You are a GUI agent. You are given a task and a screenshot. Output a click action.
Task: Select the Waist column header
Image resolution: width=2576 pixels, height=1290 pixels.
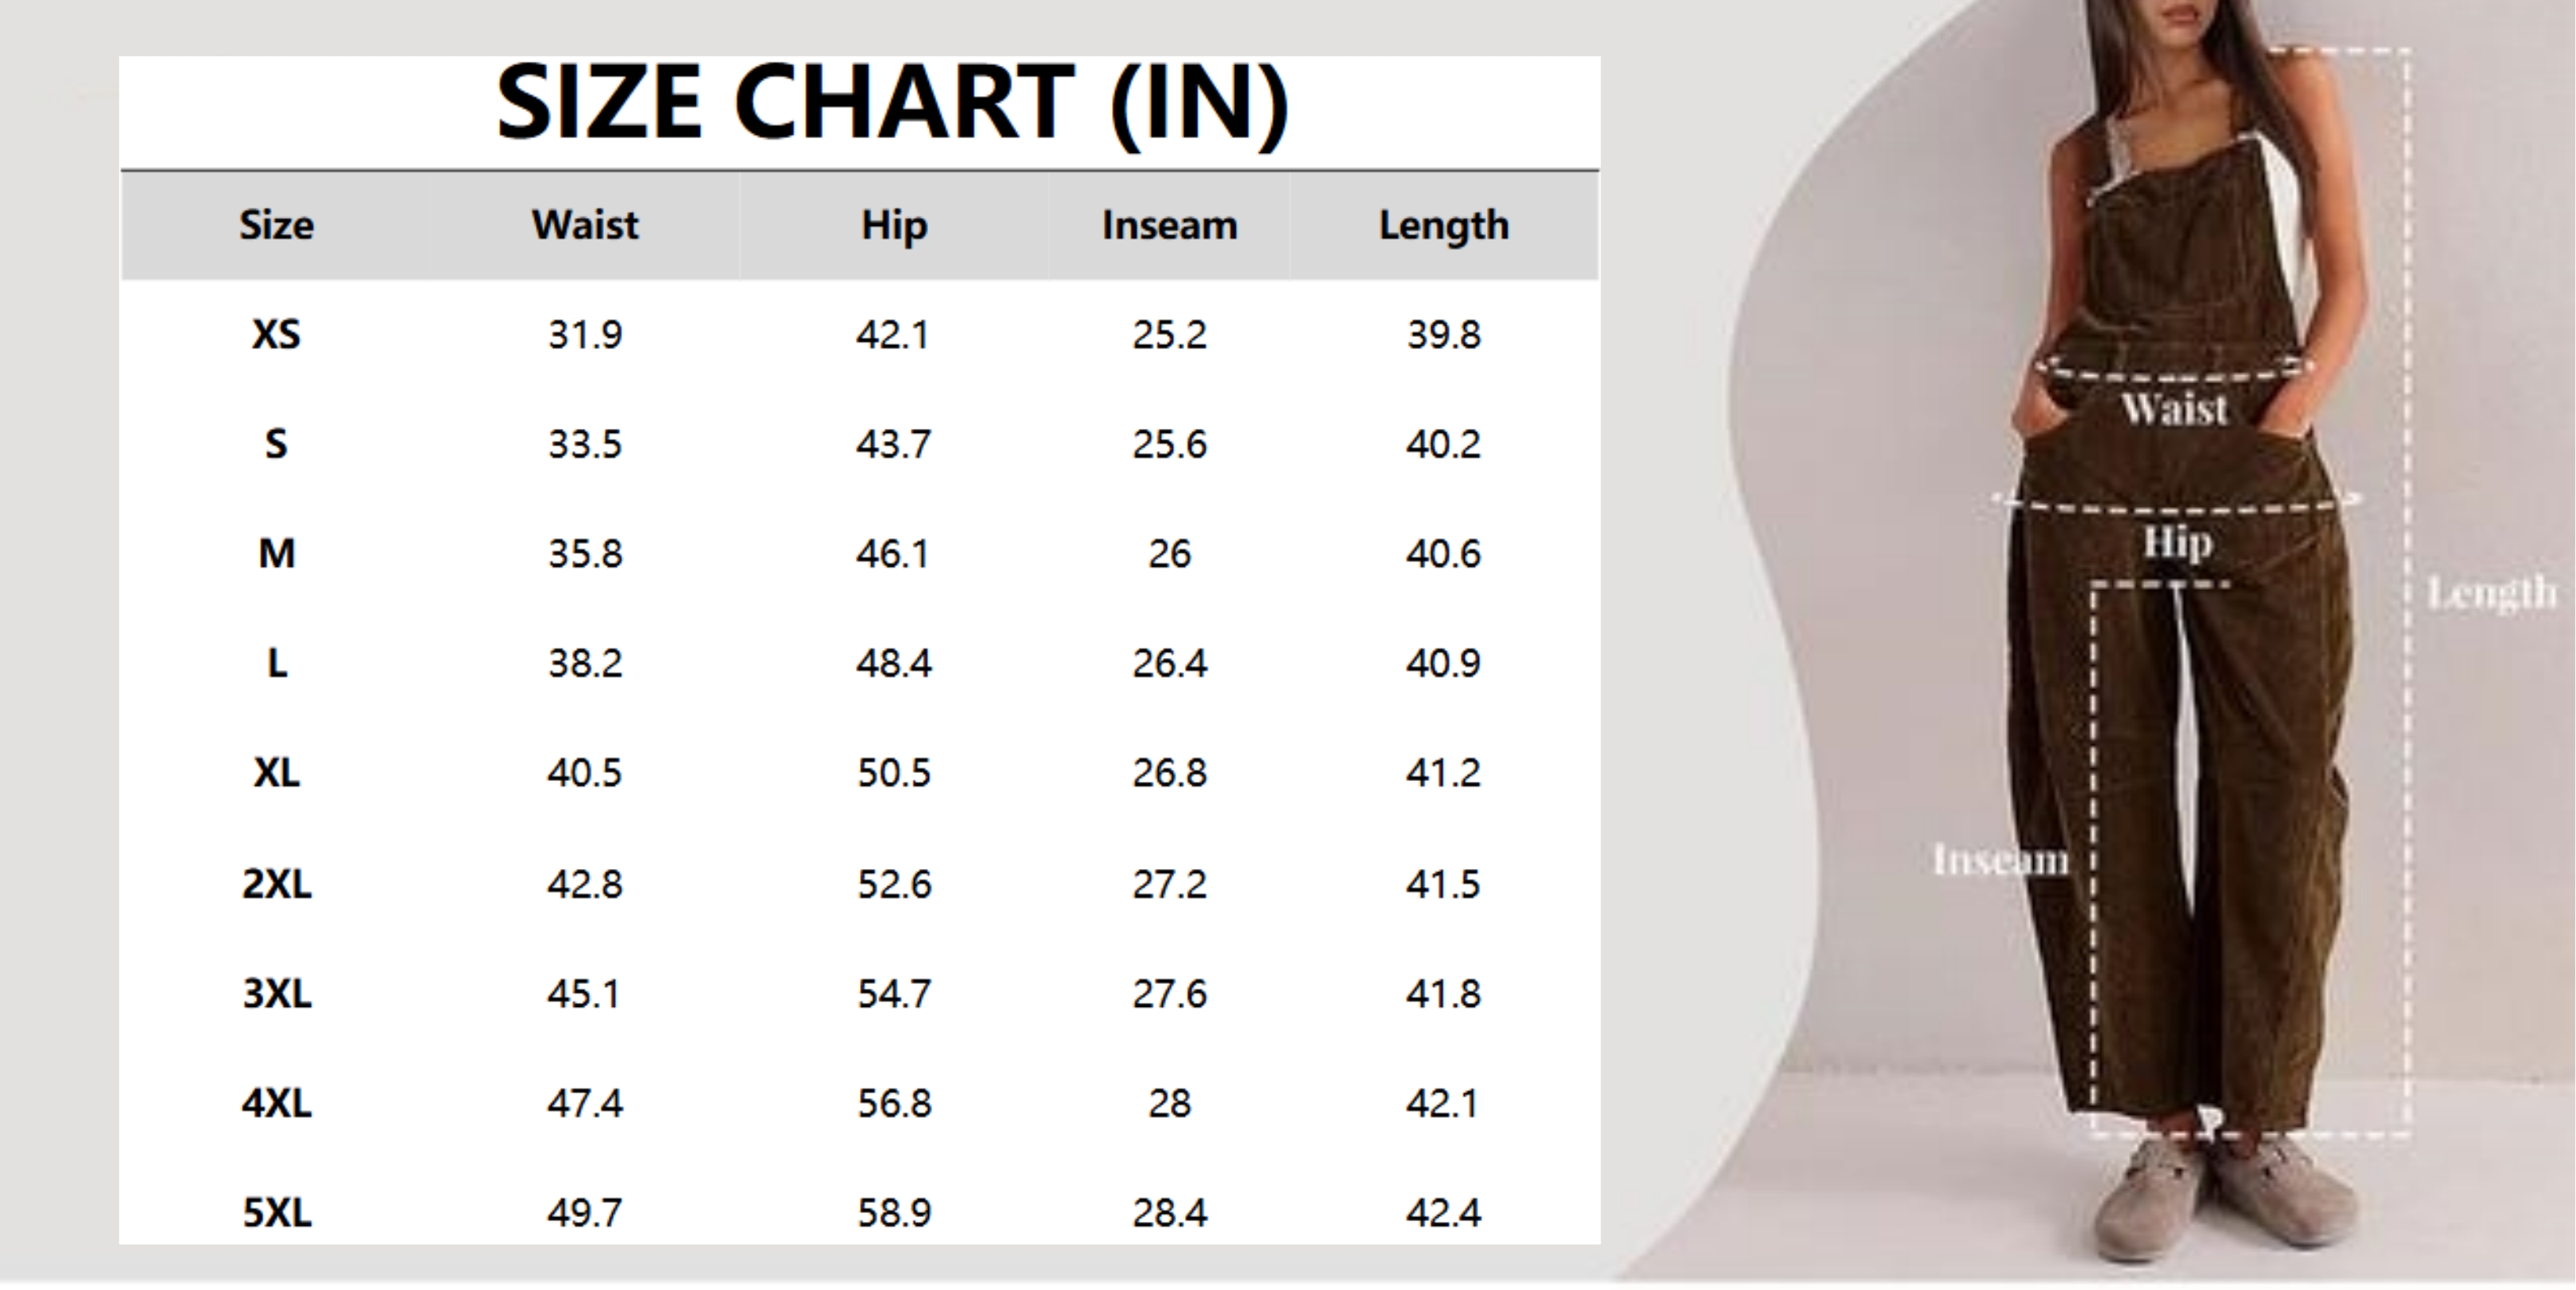tap(585, 226)
